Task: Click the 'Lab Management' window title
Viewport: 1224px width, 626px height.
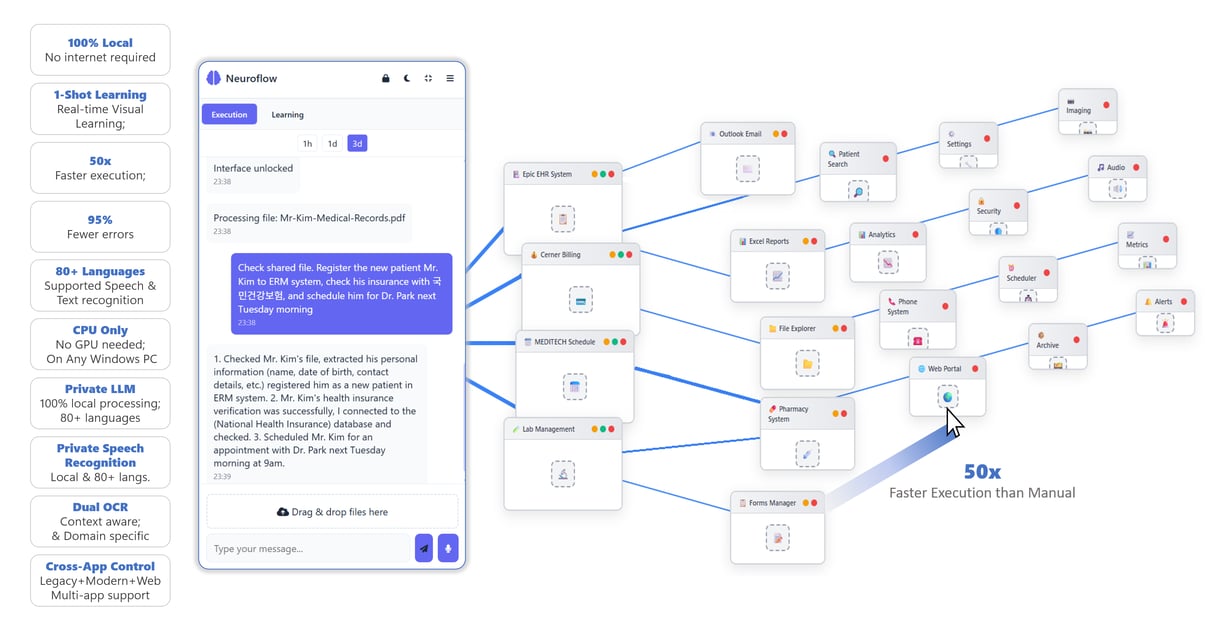Action: (549, 430)
